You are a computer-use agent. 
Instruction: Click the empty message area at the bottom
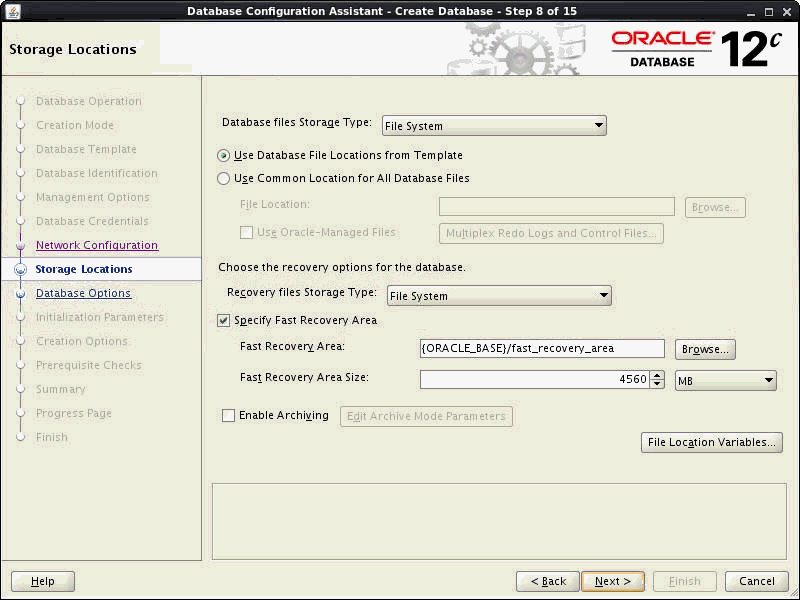click(499, 521)
